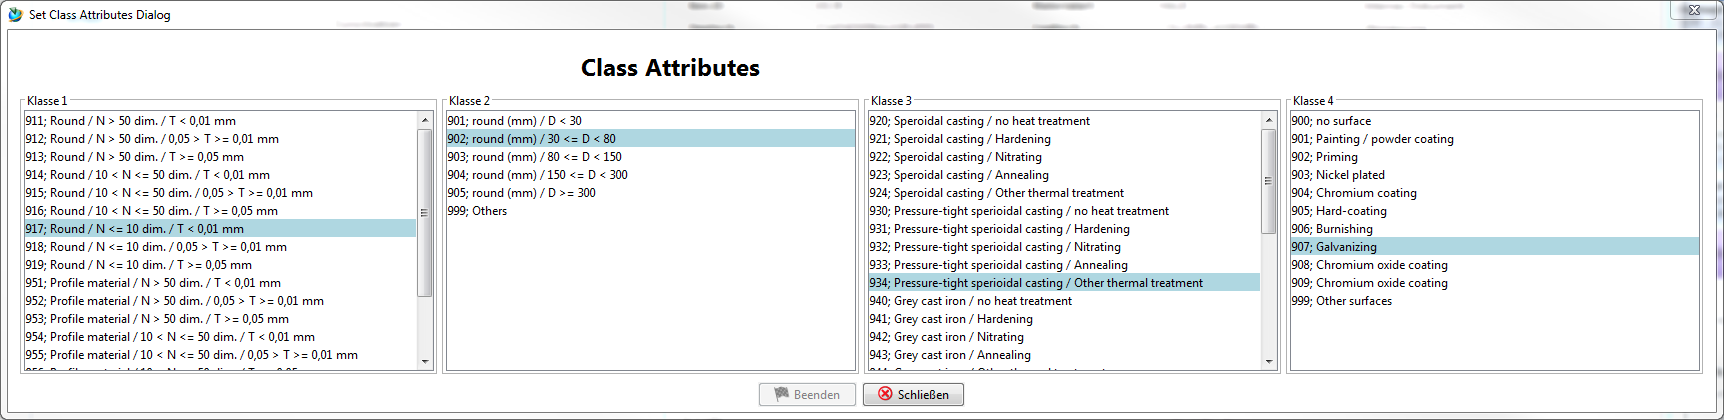Image resolution: width=1724 pixels, height=420 pixels.
Task: Click the down arrow of Klasse 1 scrollbar
Action: (x=425, y=362)
